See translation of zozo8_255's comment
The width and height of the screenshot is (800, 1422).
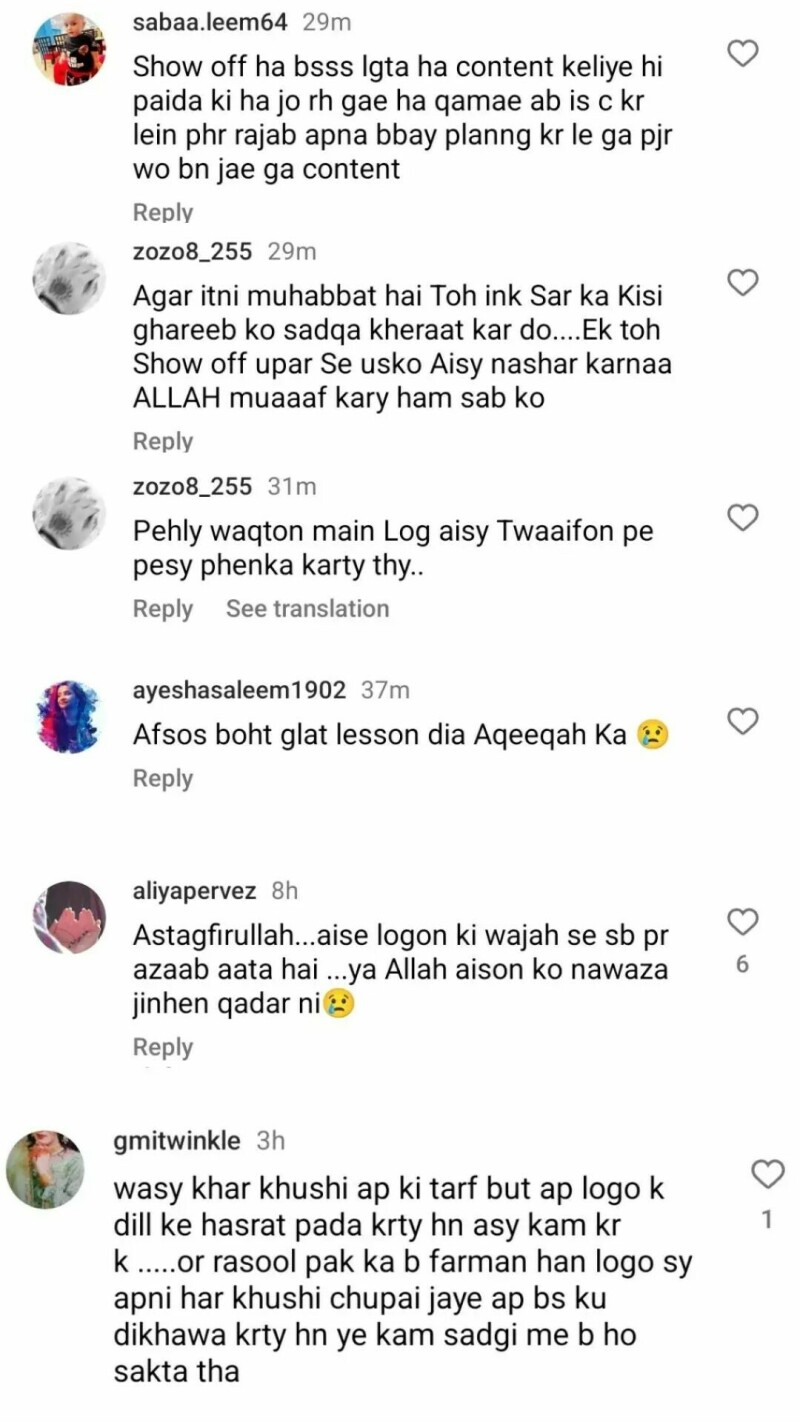point(307,609)
